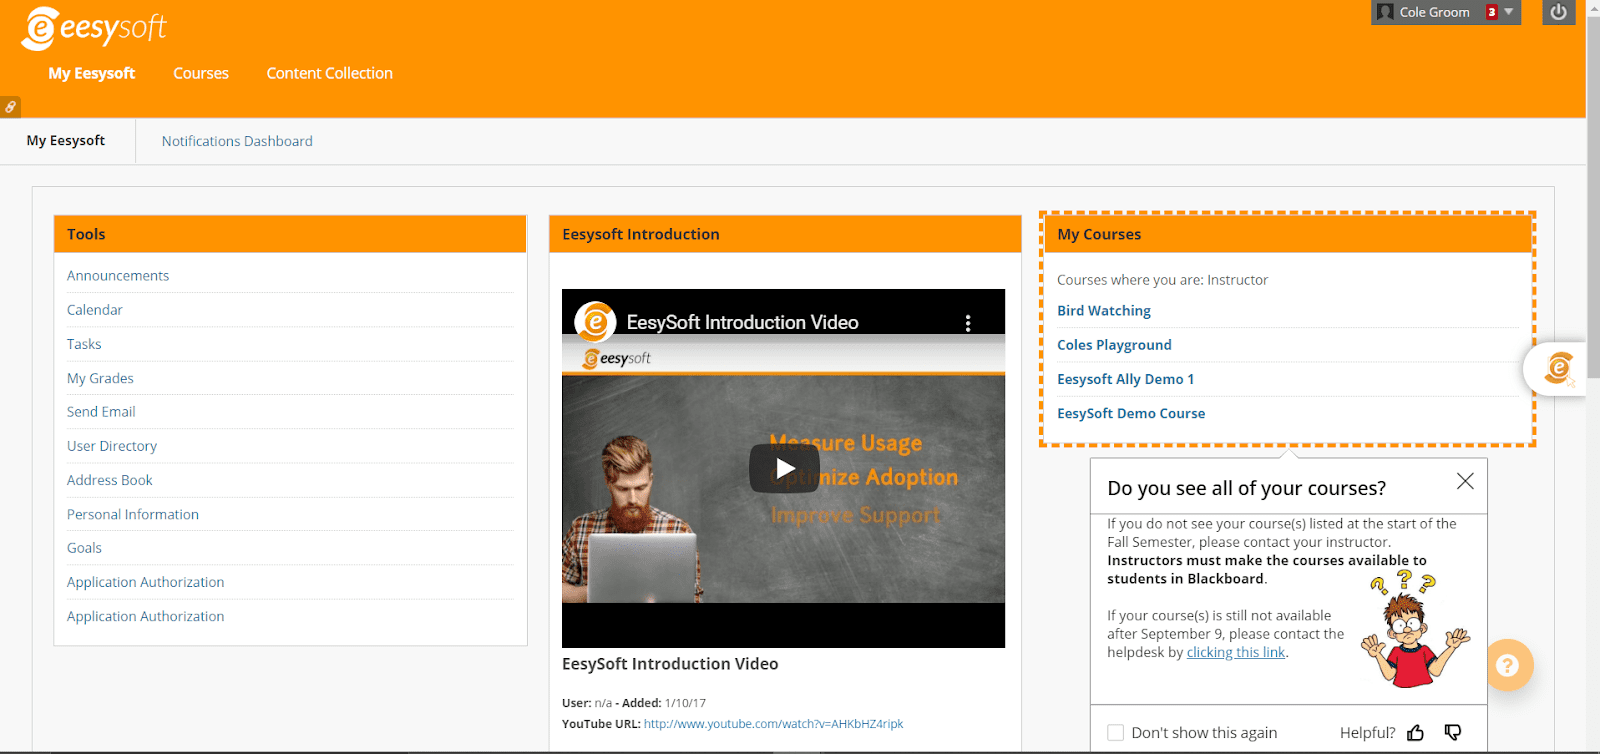Open the My Eesysoft top menu
Viewport: 1600px width, 754px height.
pyautogui.click(x=92, y=73)
